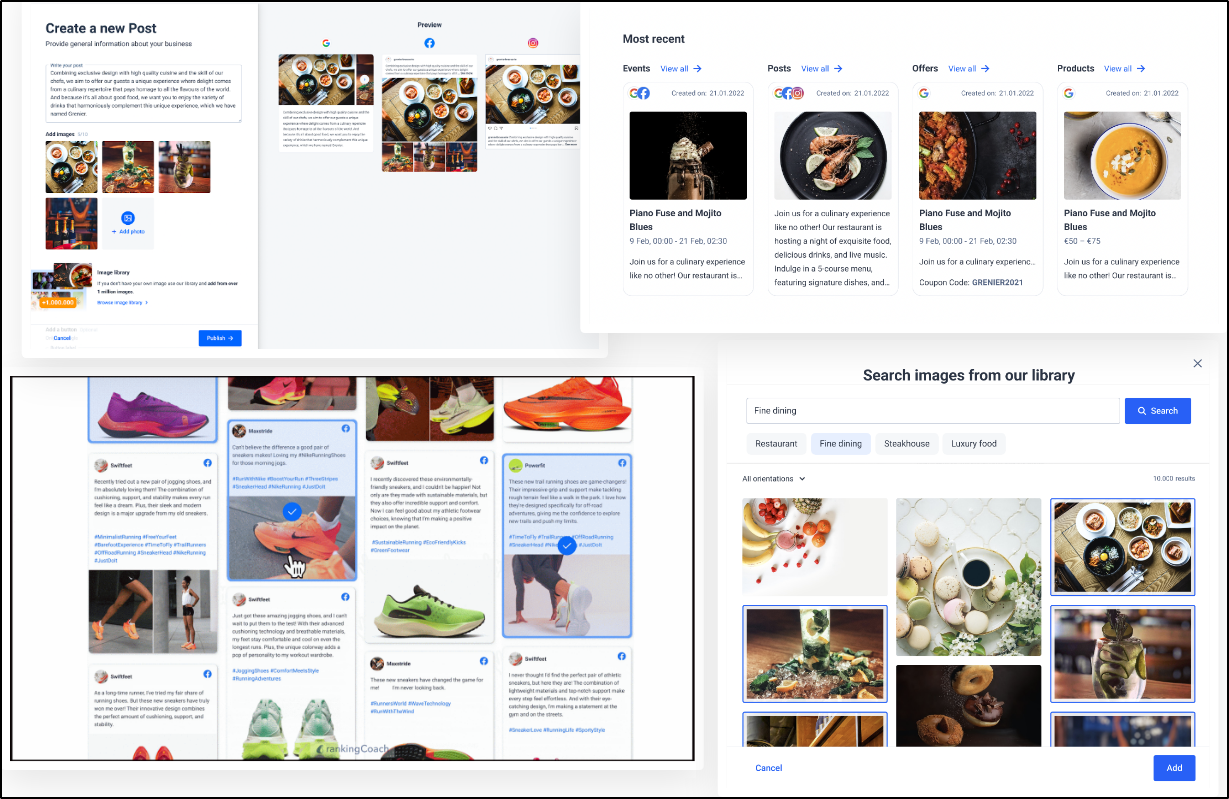
Task: Expand Products with View all link
Action: point(1124,69)
